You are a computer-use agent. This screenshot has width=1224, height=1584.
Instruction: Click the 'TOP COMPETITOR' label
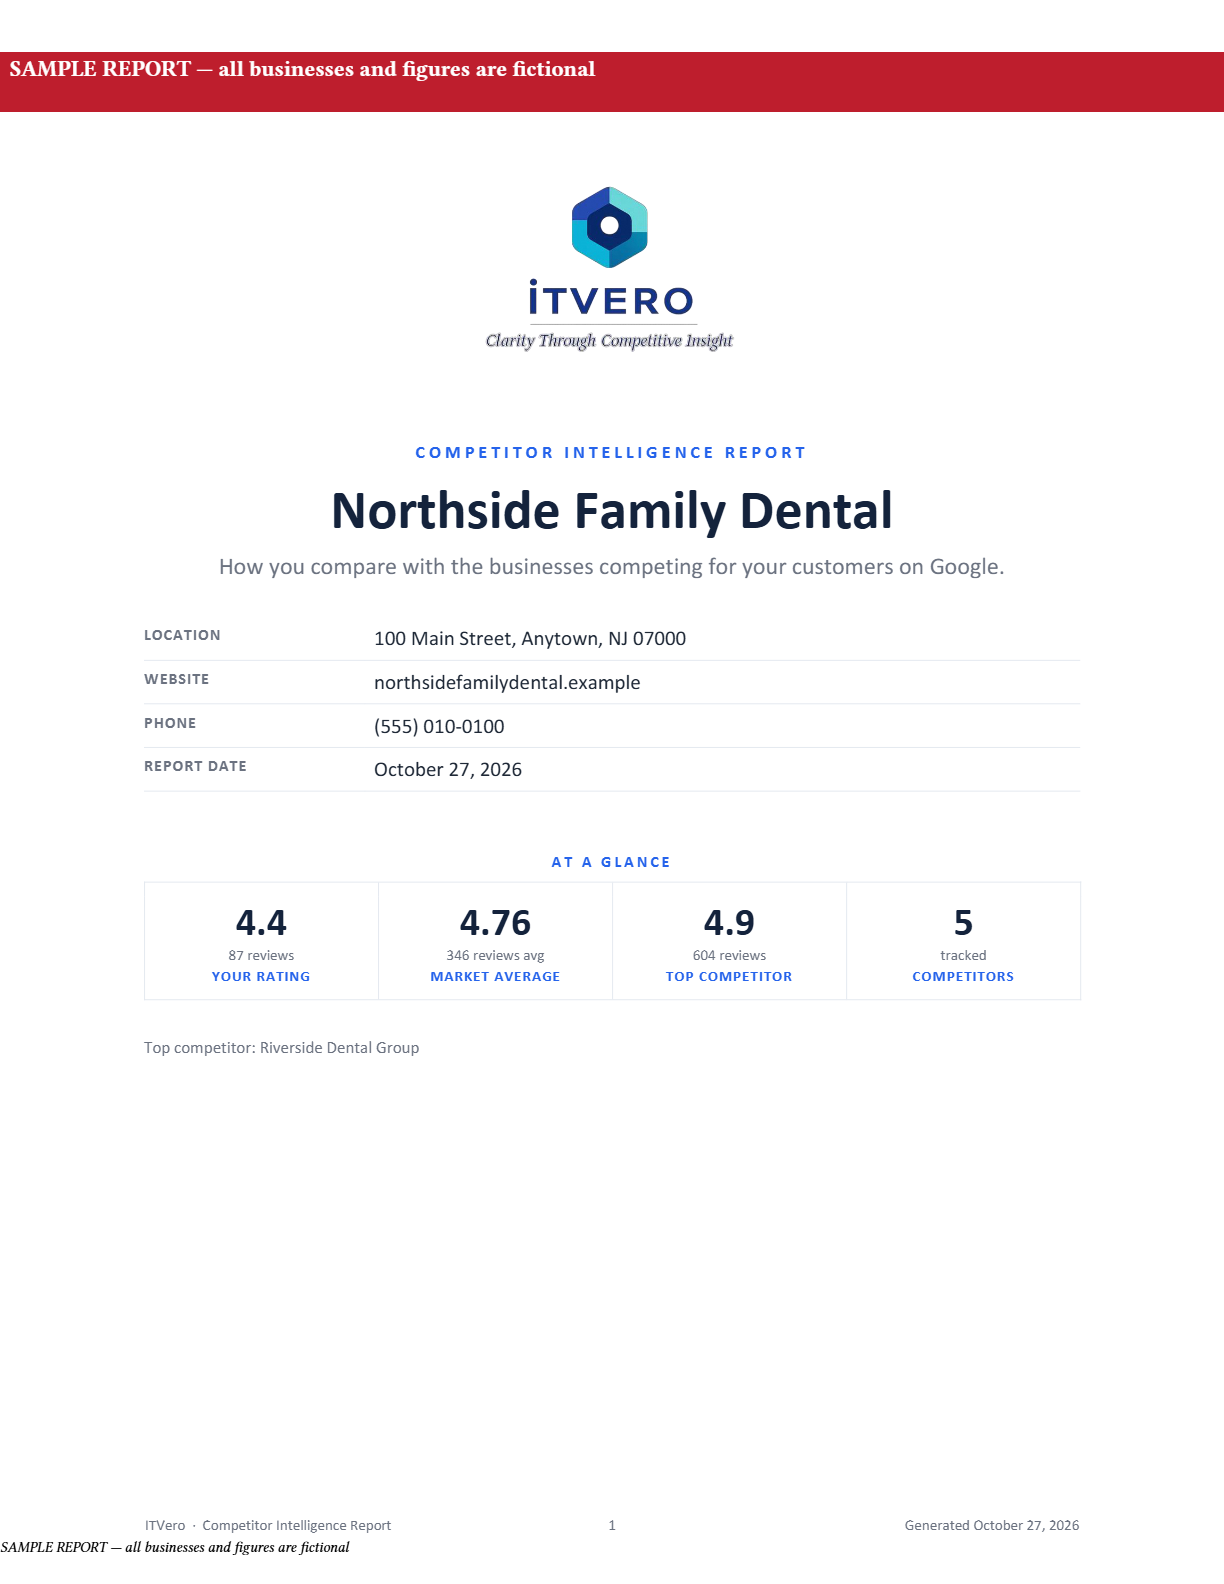729,977
